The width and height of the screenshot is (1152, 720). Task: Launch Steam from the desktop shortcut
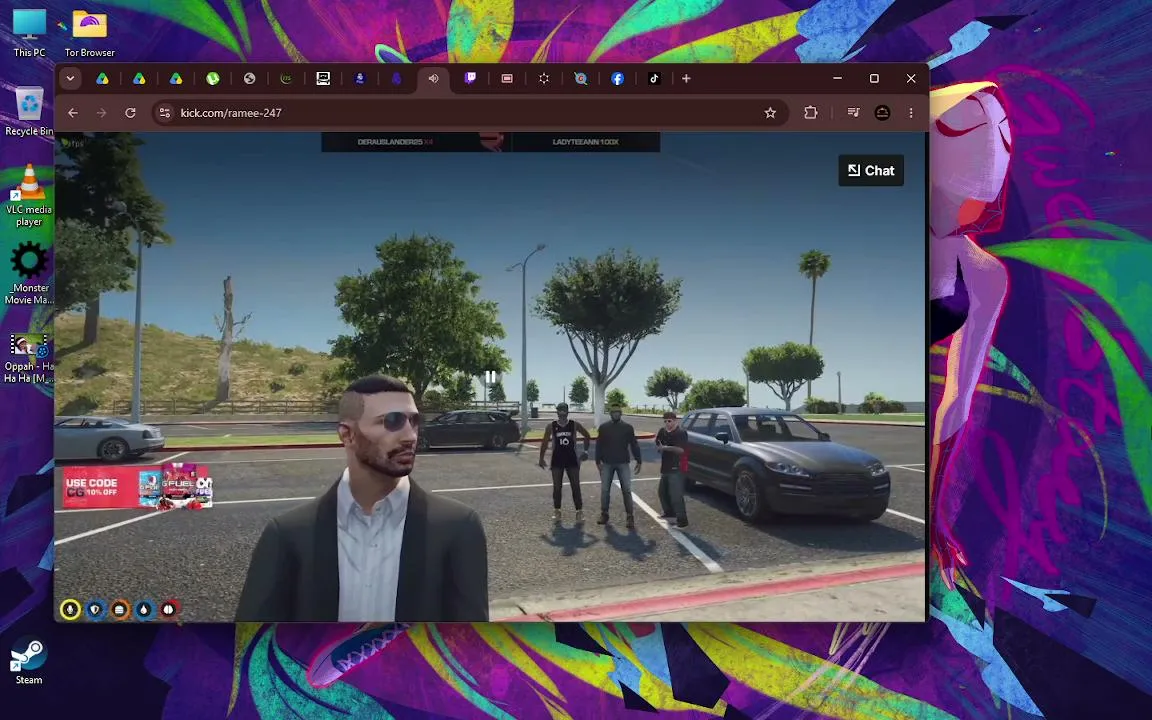click(29, 660)
